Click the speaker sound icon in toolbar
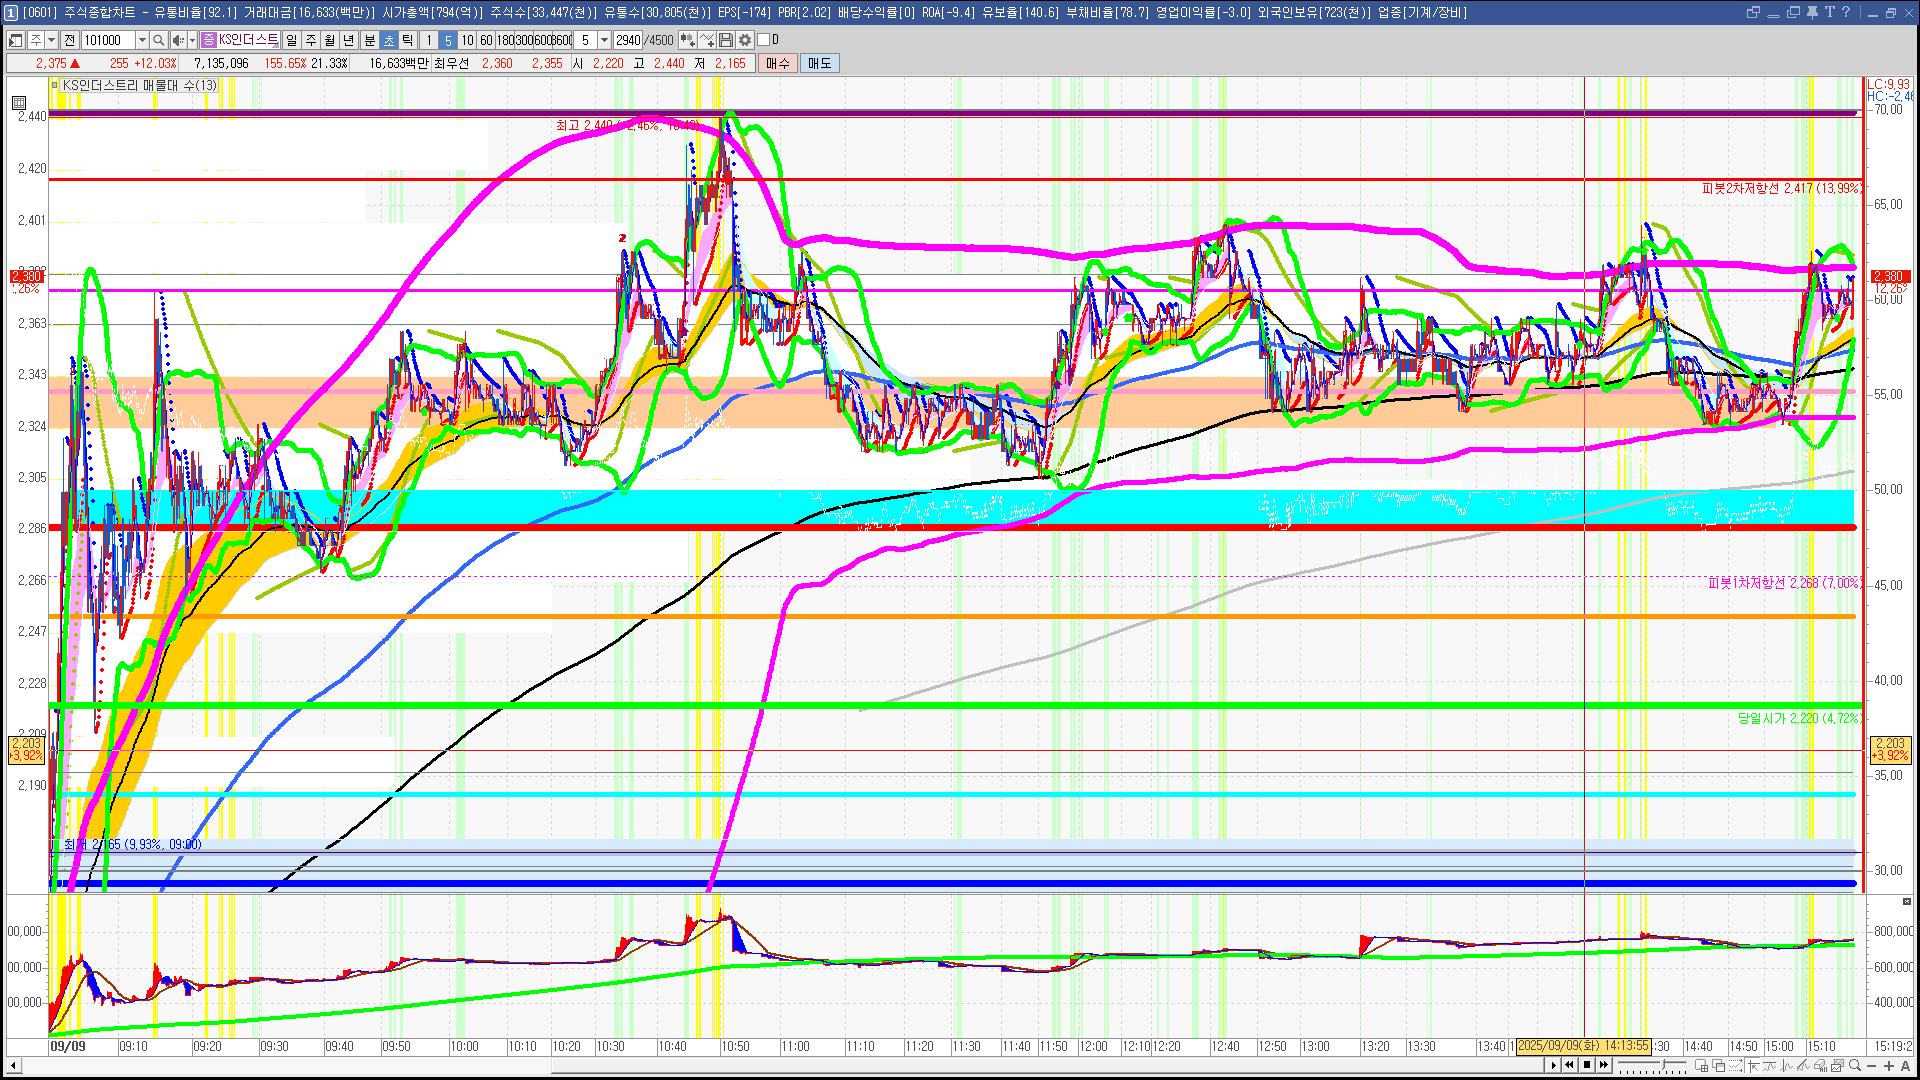The image size is (1920, 1080). [177, 40]
